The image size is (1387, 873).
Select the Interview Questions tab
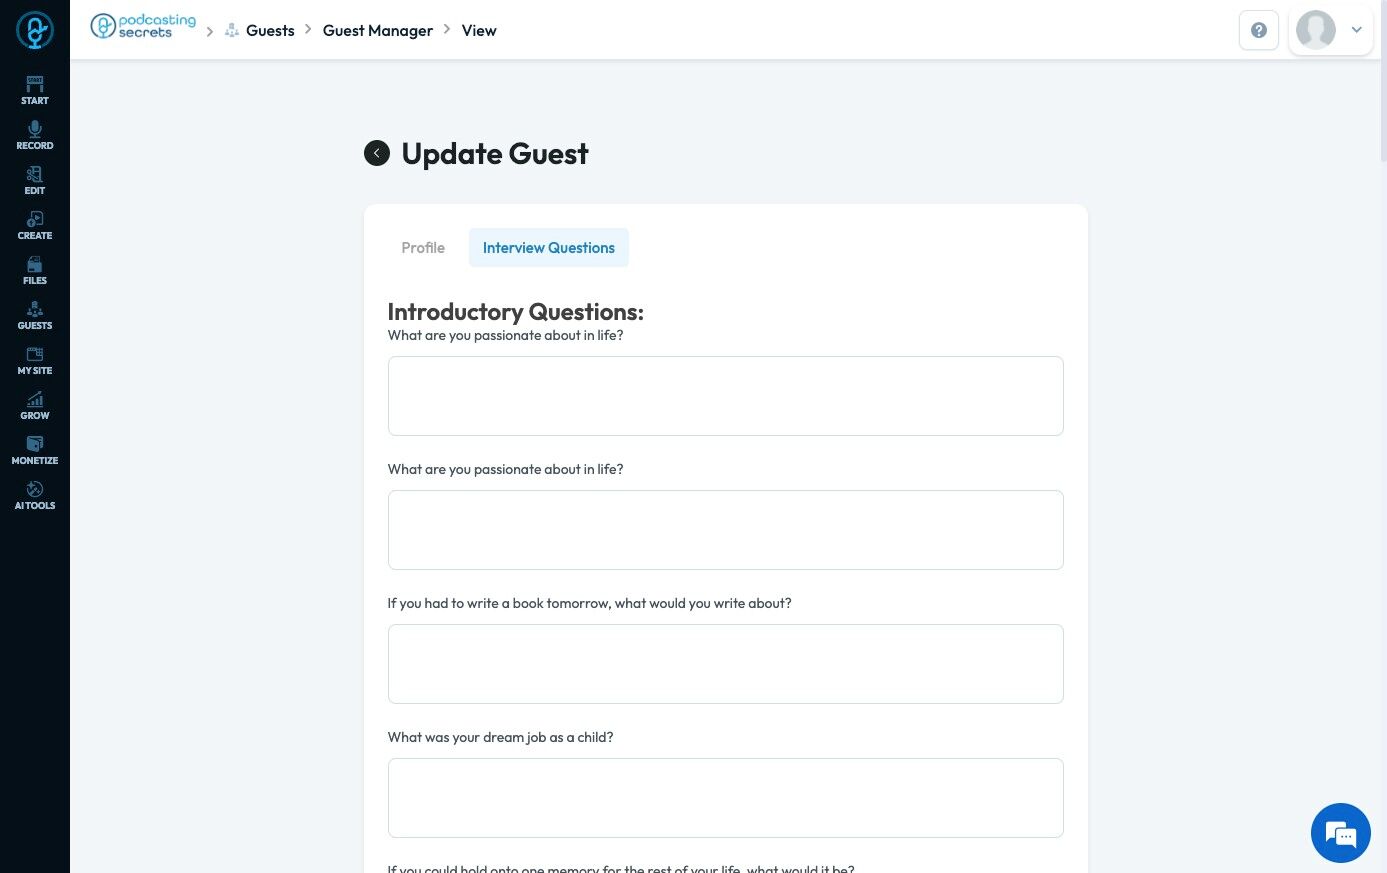click(548, 248)
